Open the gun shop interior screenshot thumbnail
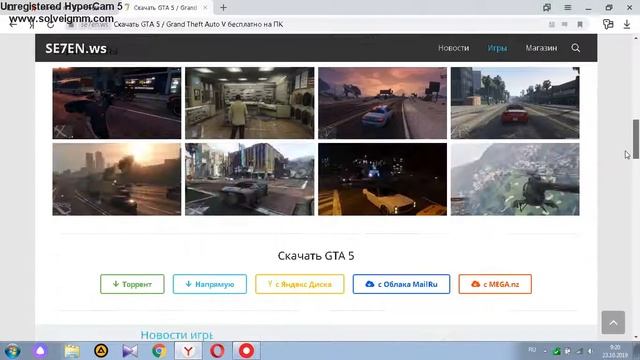Image resolution: width=640 pixels, height=360 pixels. 250,103
